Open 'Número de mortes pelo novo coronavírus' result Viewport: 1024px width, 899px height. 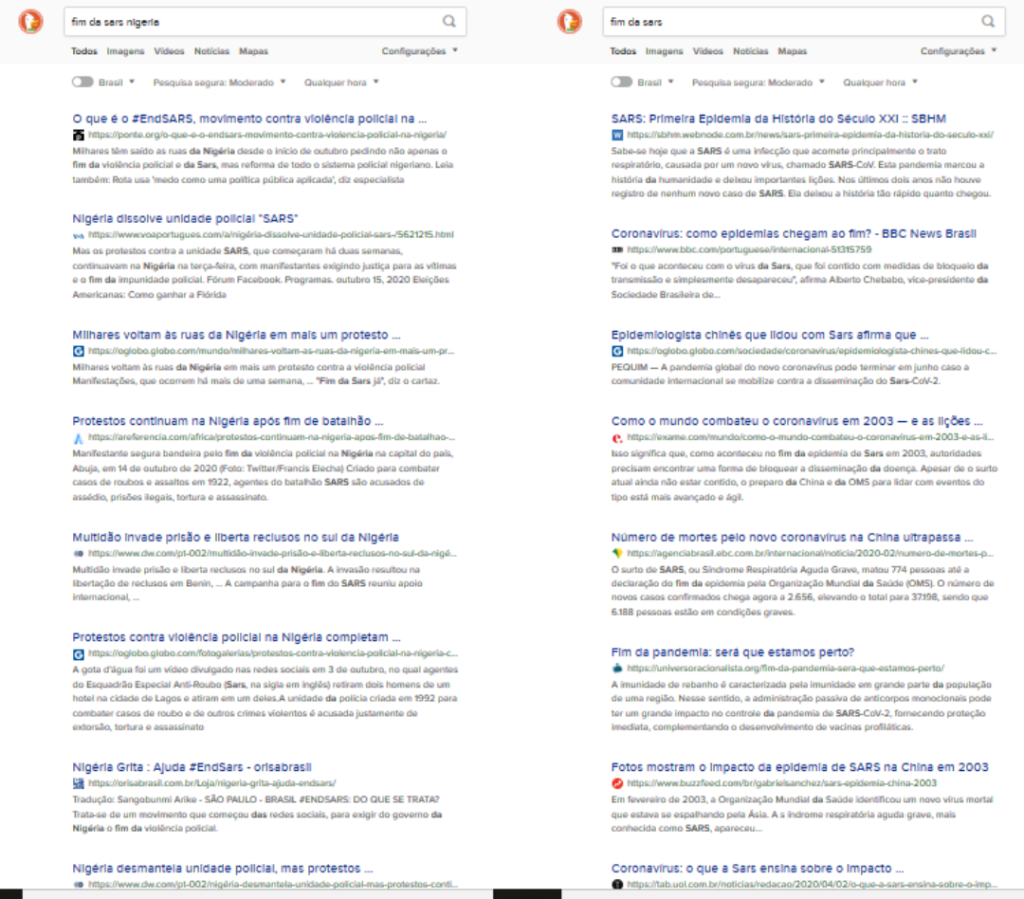(792, 537)
